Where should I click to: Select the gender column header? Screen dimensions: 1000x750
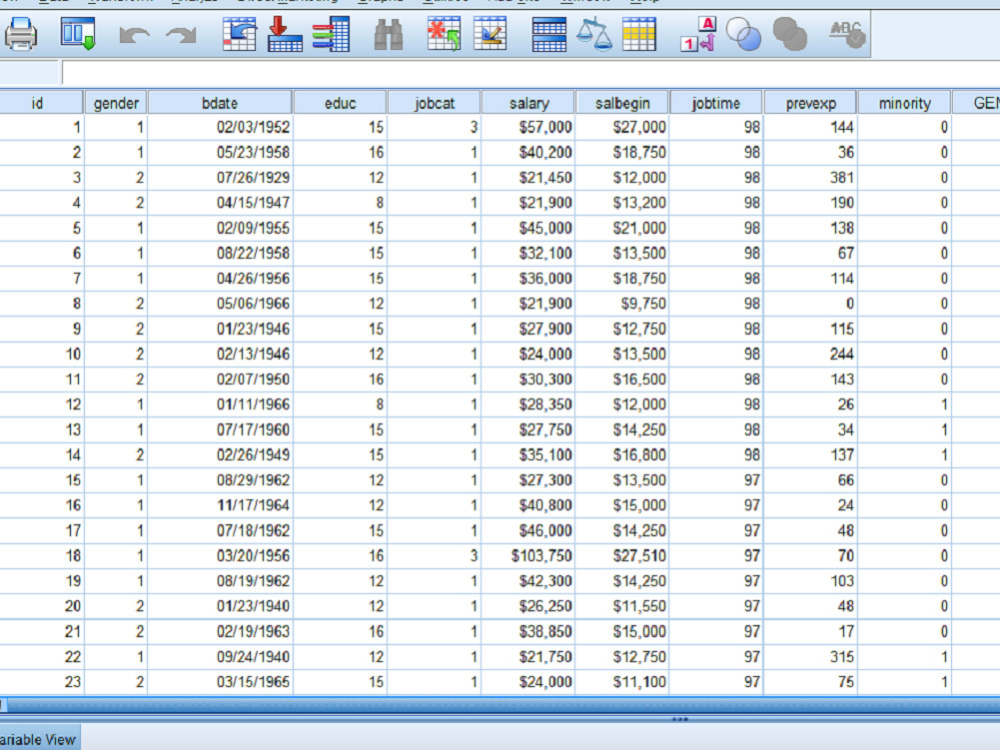(x=115, y=102)
